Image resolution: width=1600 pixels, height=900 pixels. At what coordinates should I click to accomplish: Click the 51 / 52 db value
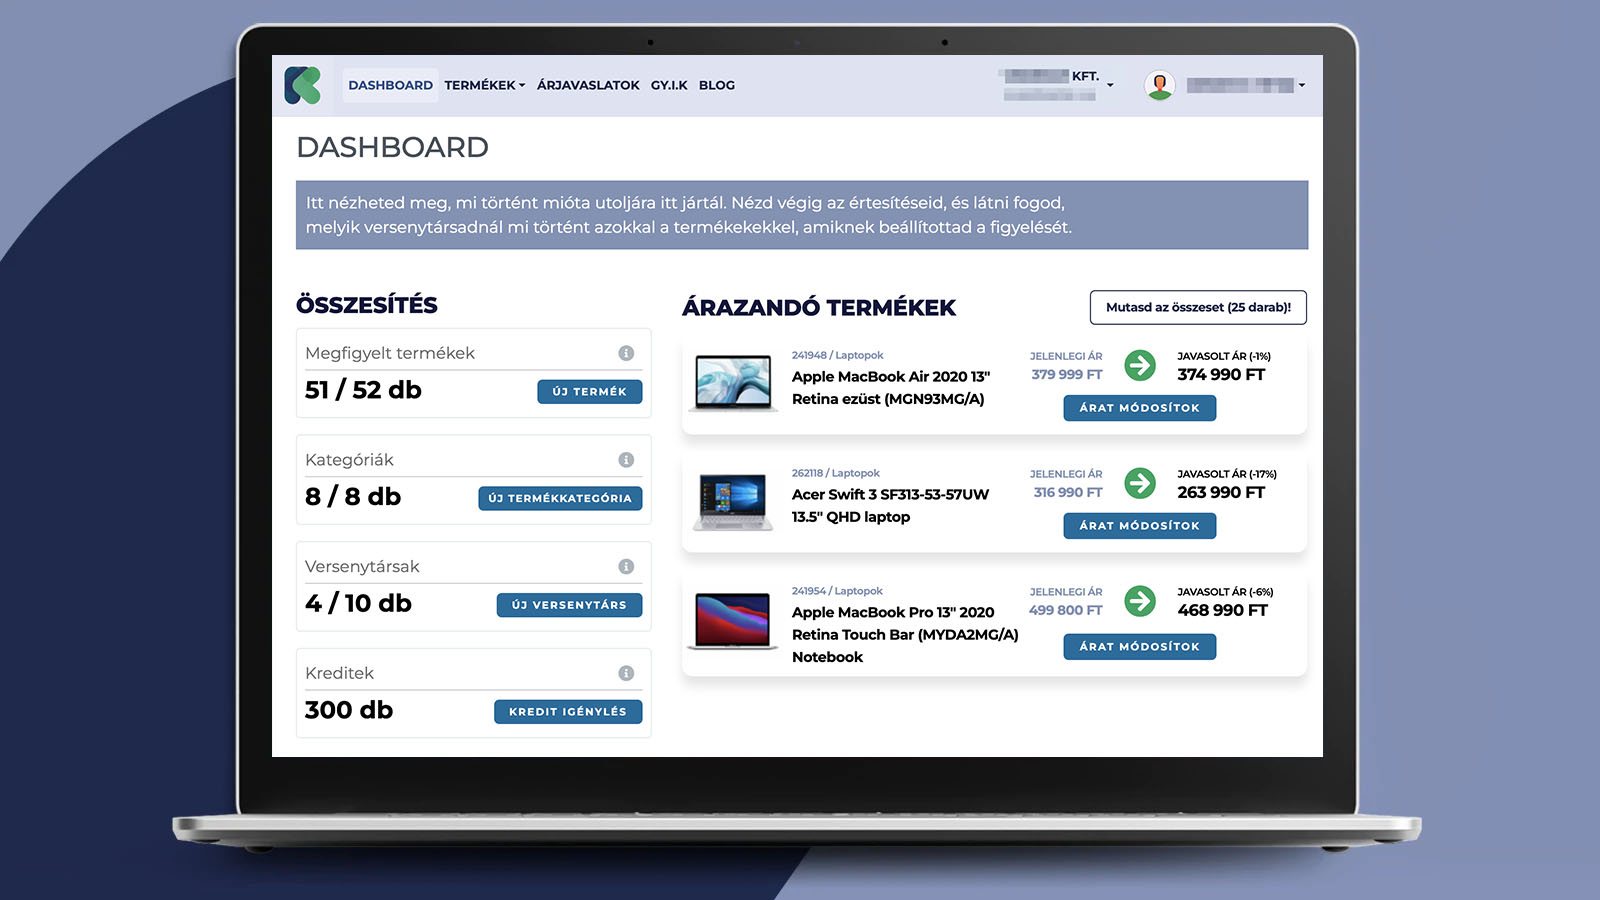363,390
